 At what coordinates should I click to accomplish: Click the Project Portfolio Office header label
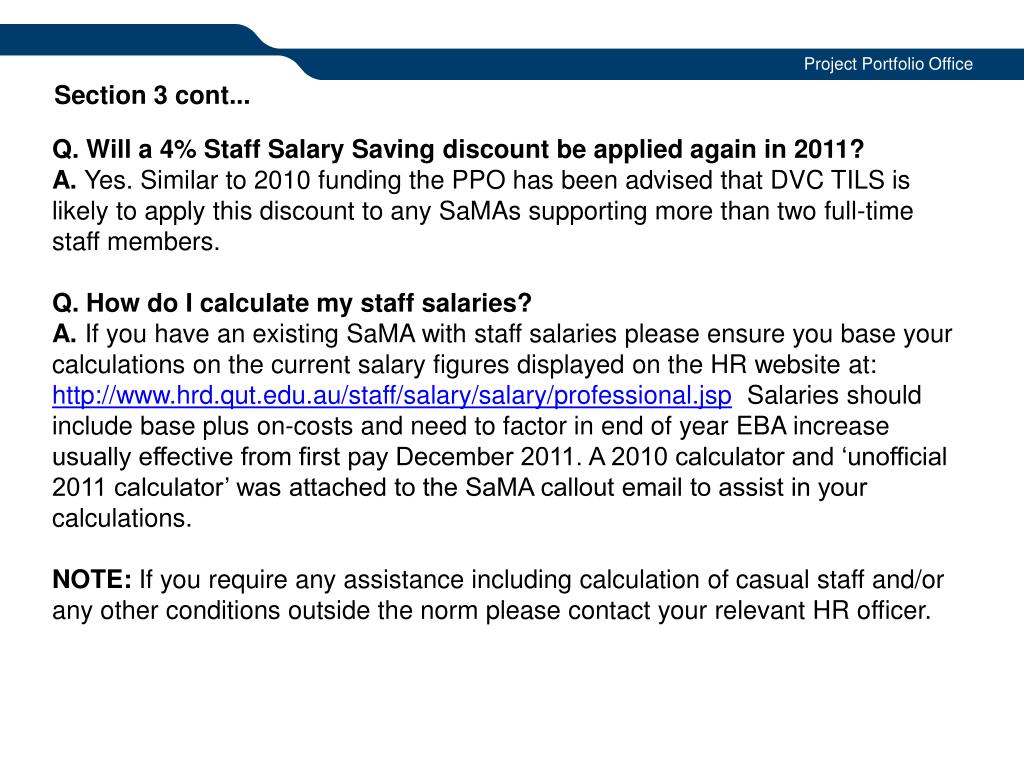pos(888,64)
